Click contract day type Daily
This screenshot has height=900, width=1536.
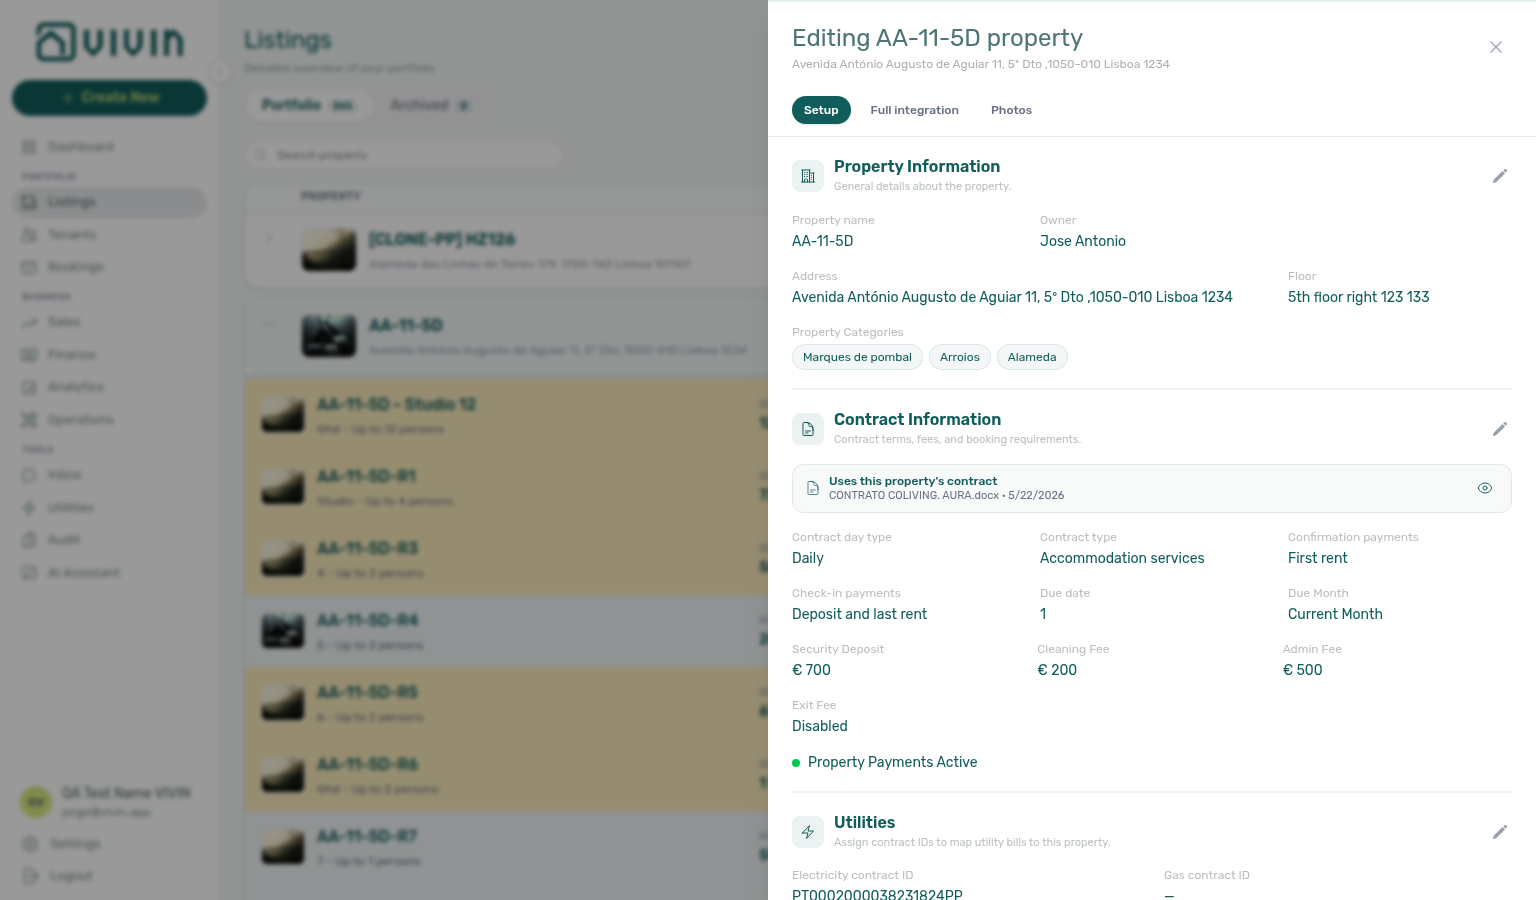(808, 558)
